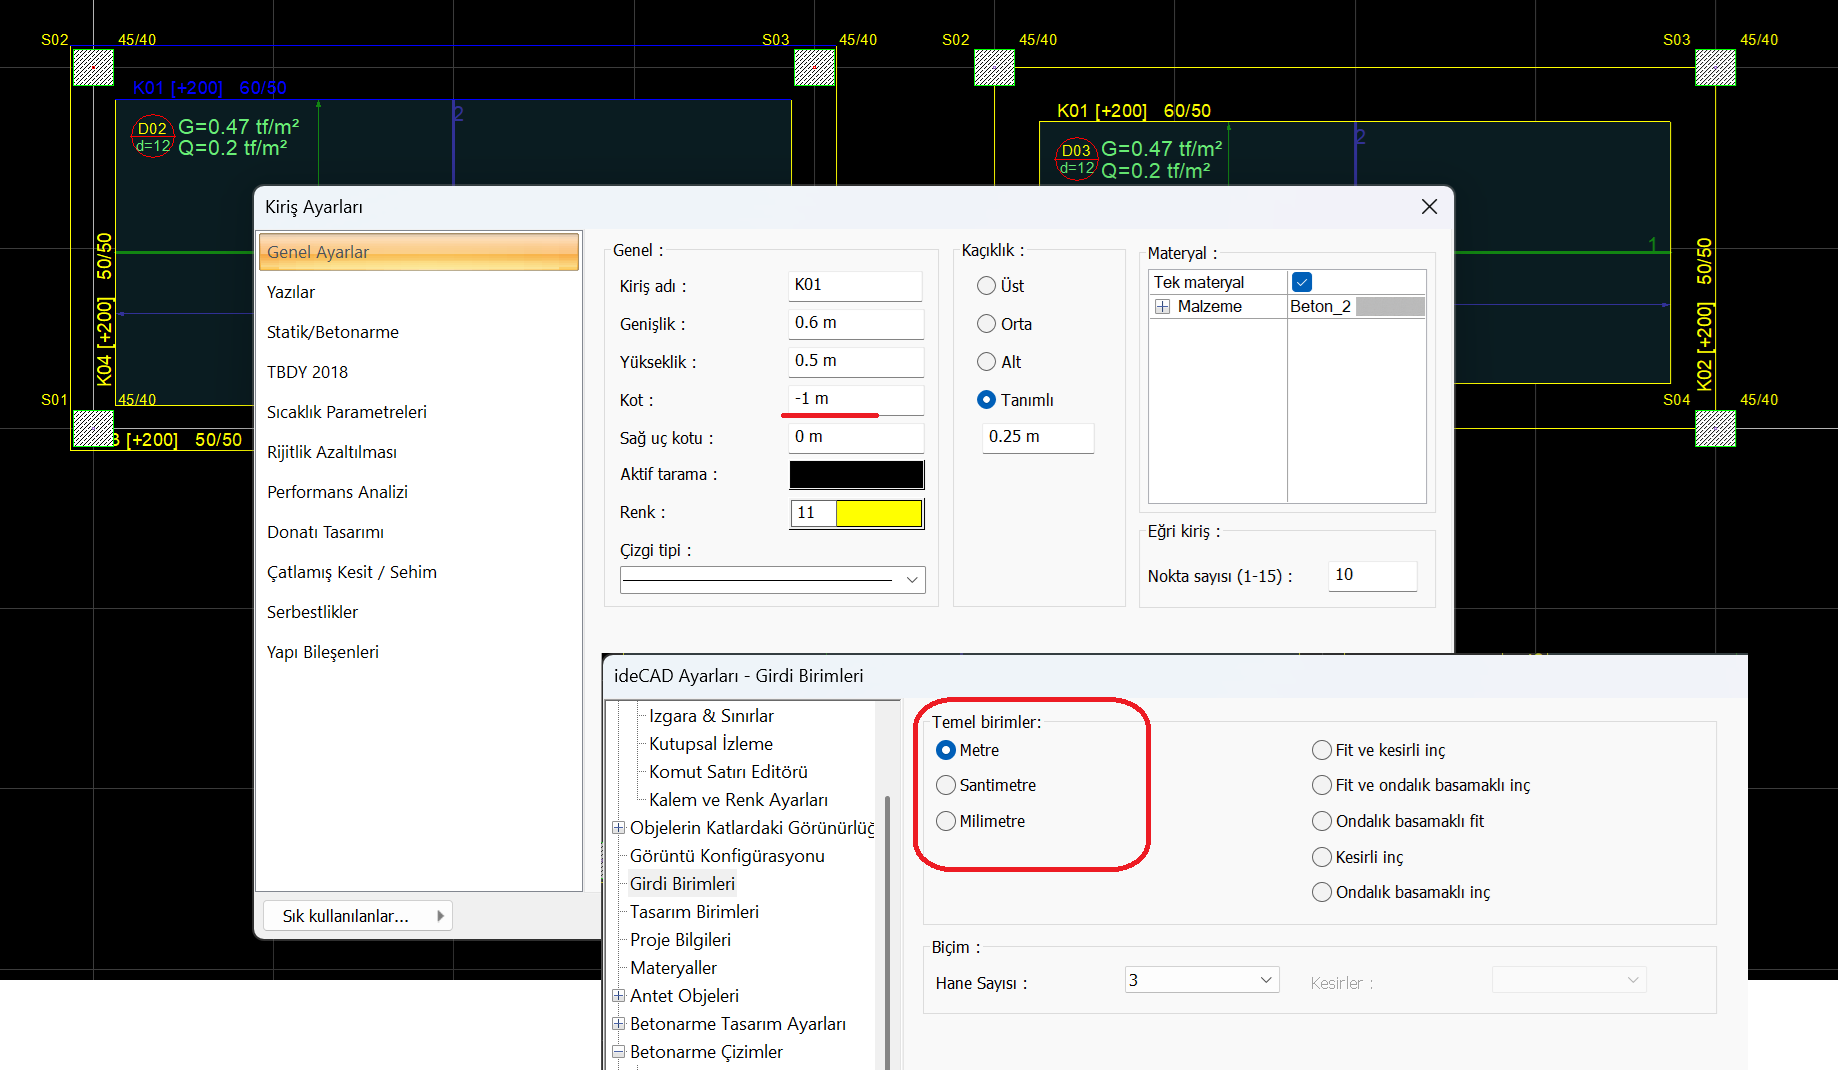
Task: Click the D03 slab label in drawing
Action: tap(1076, 159)
